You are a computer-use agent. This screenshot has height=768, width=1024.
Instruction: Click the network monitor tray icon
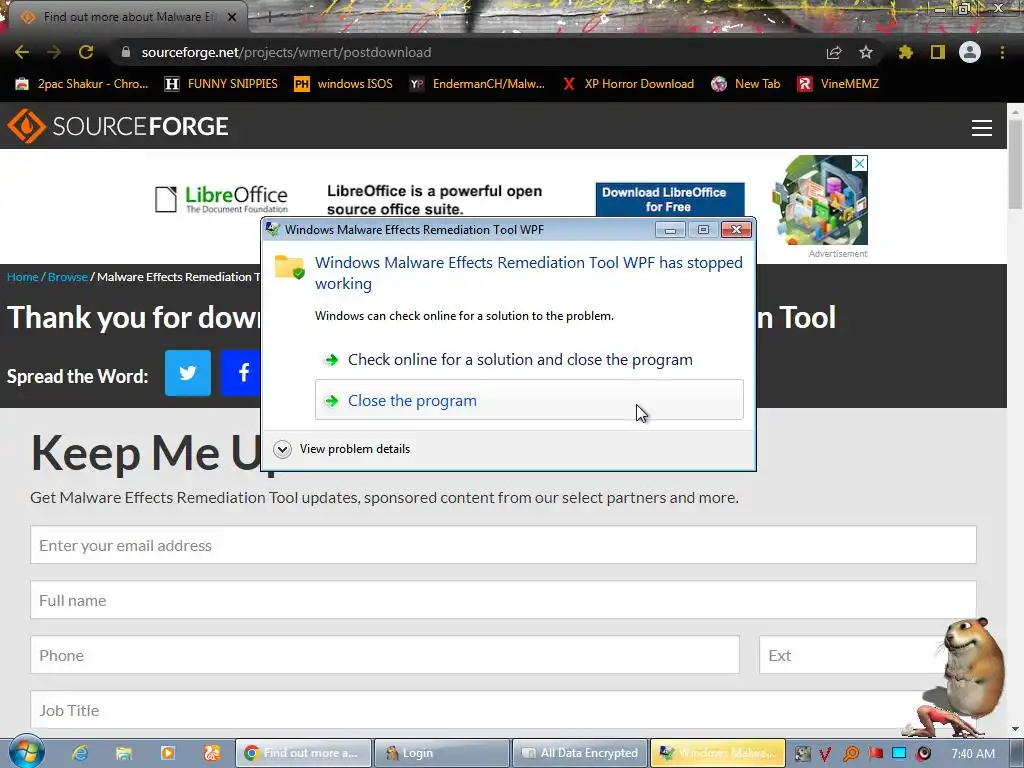[x=899, y=754]
